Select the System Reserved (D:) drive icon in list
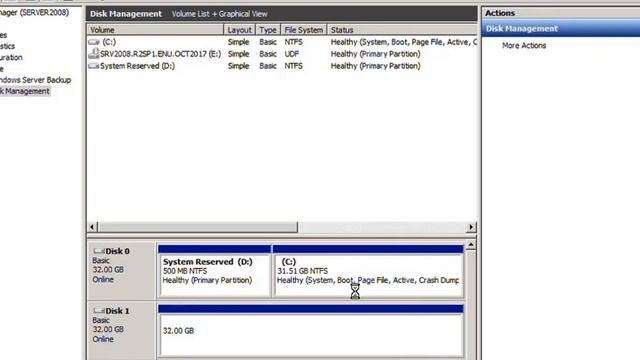 click(x=94, y=66)
